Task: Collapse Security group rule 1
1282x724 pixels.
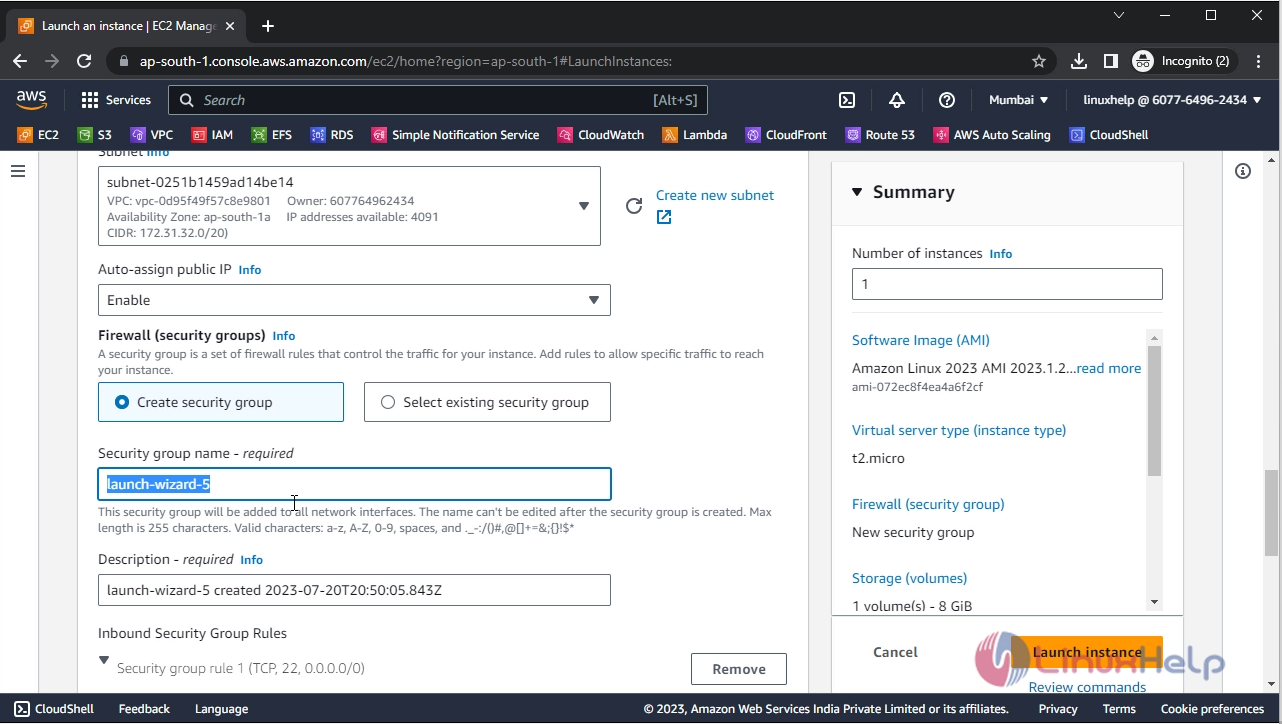Action: 104,660
